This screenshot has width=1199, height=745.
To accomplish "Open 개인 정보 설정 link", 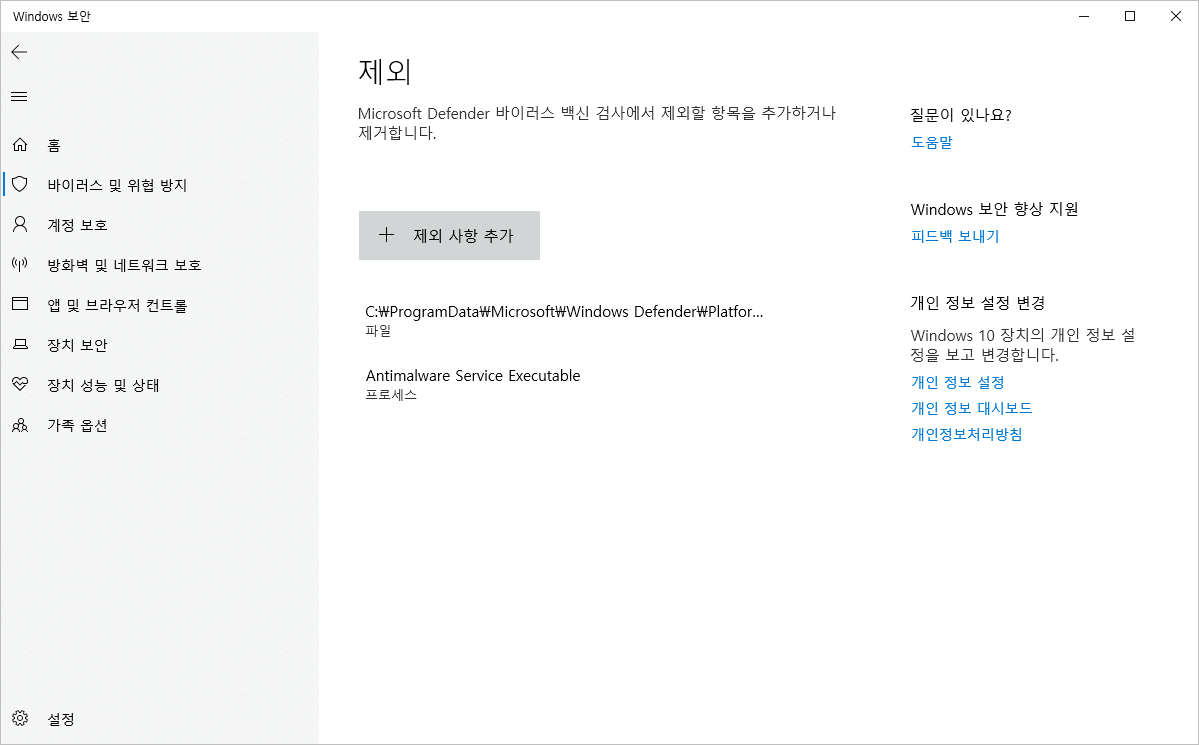I will (957, 382).
